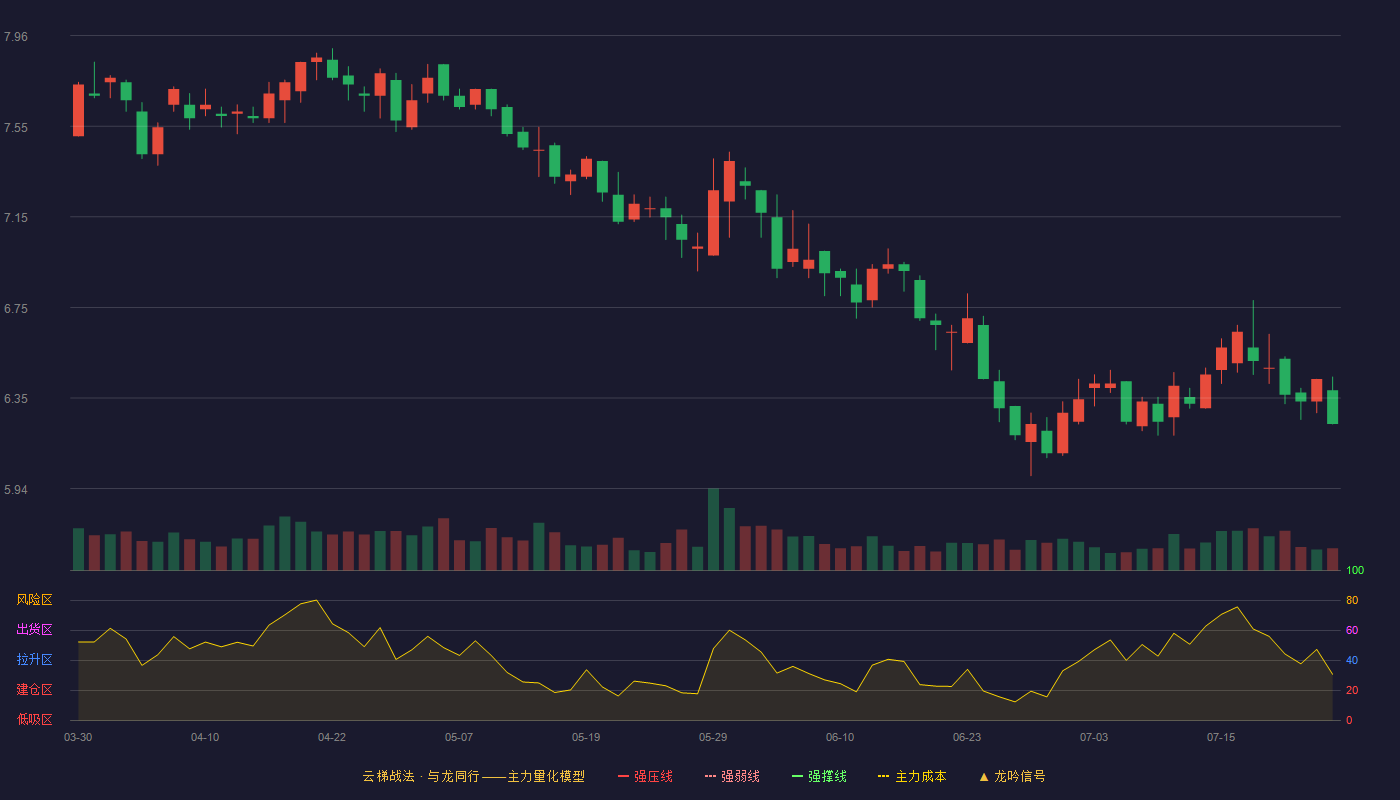The width and height of the screenshot is (1400, 800).
Task: Click the 6.35 price axis label
Action: pos(16,399)
